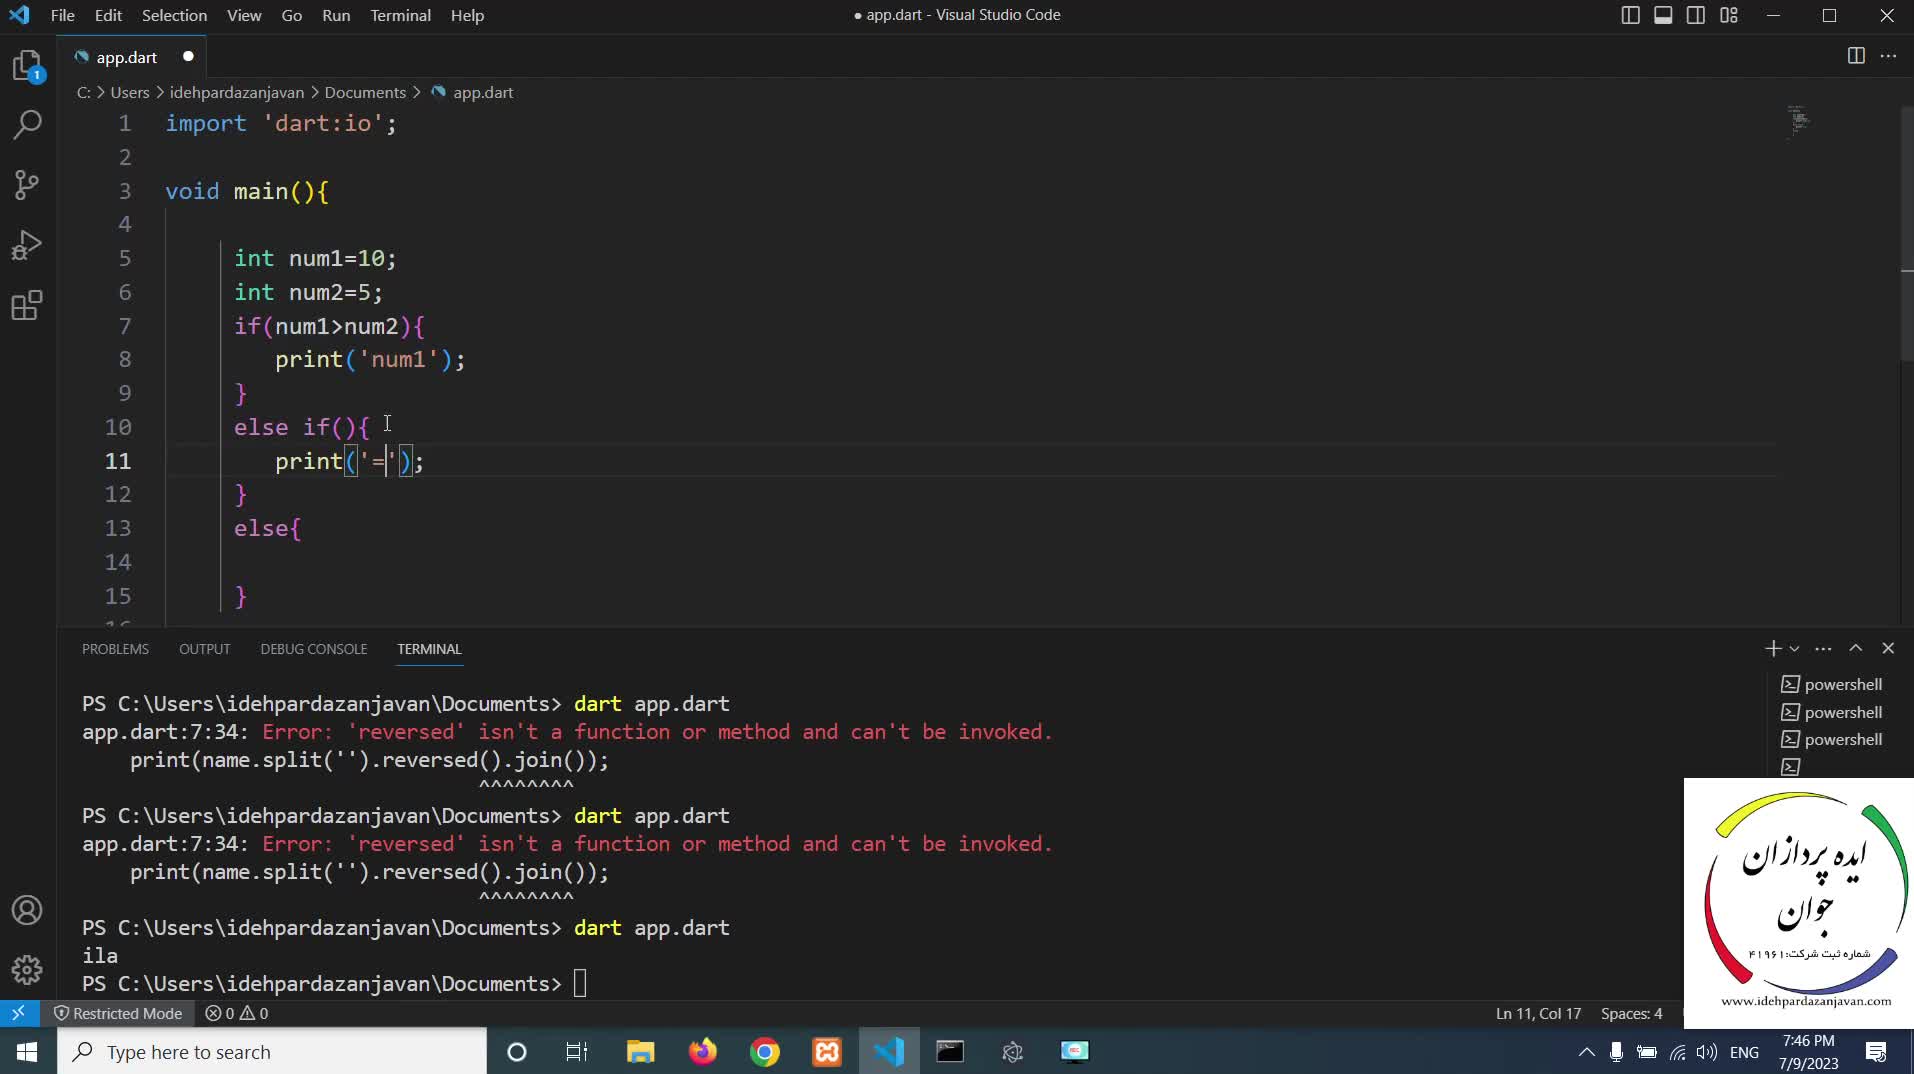The image size is (1914, 1074).
Task: Toggle the bottom Panel visibility
Action: 1663,15
